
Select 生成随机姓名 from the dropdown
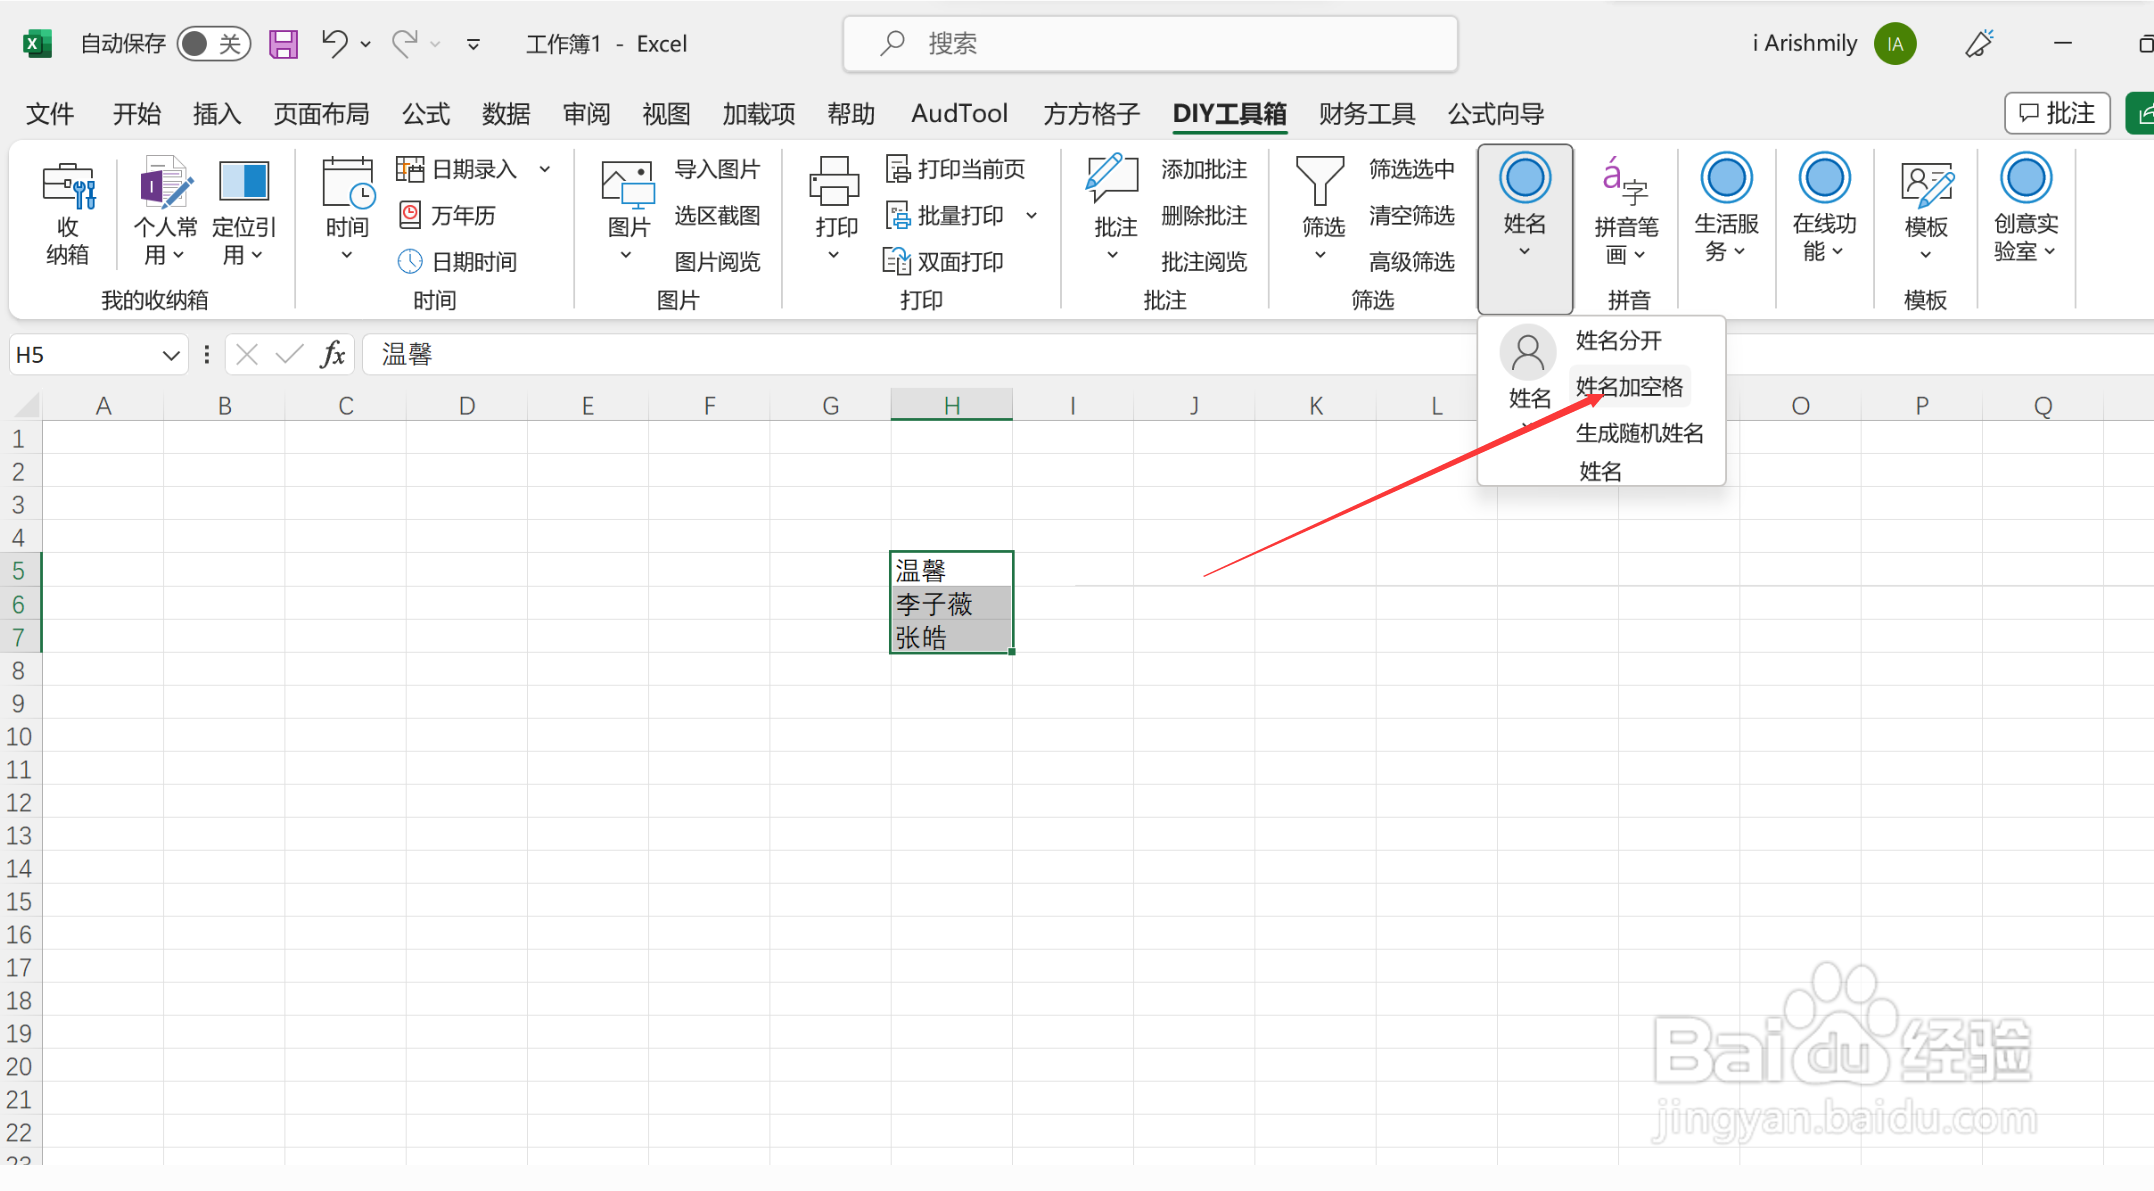[x=1640, y=432]
